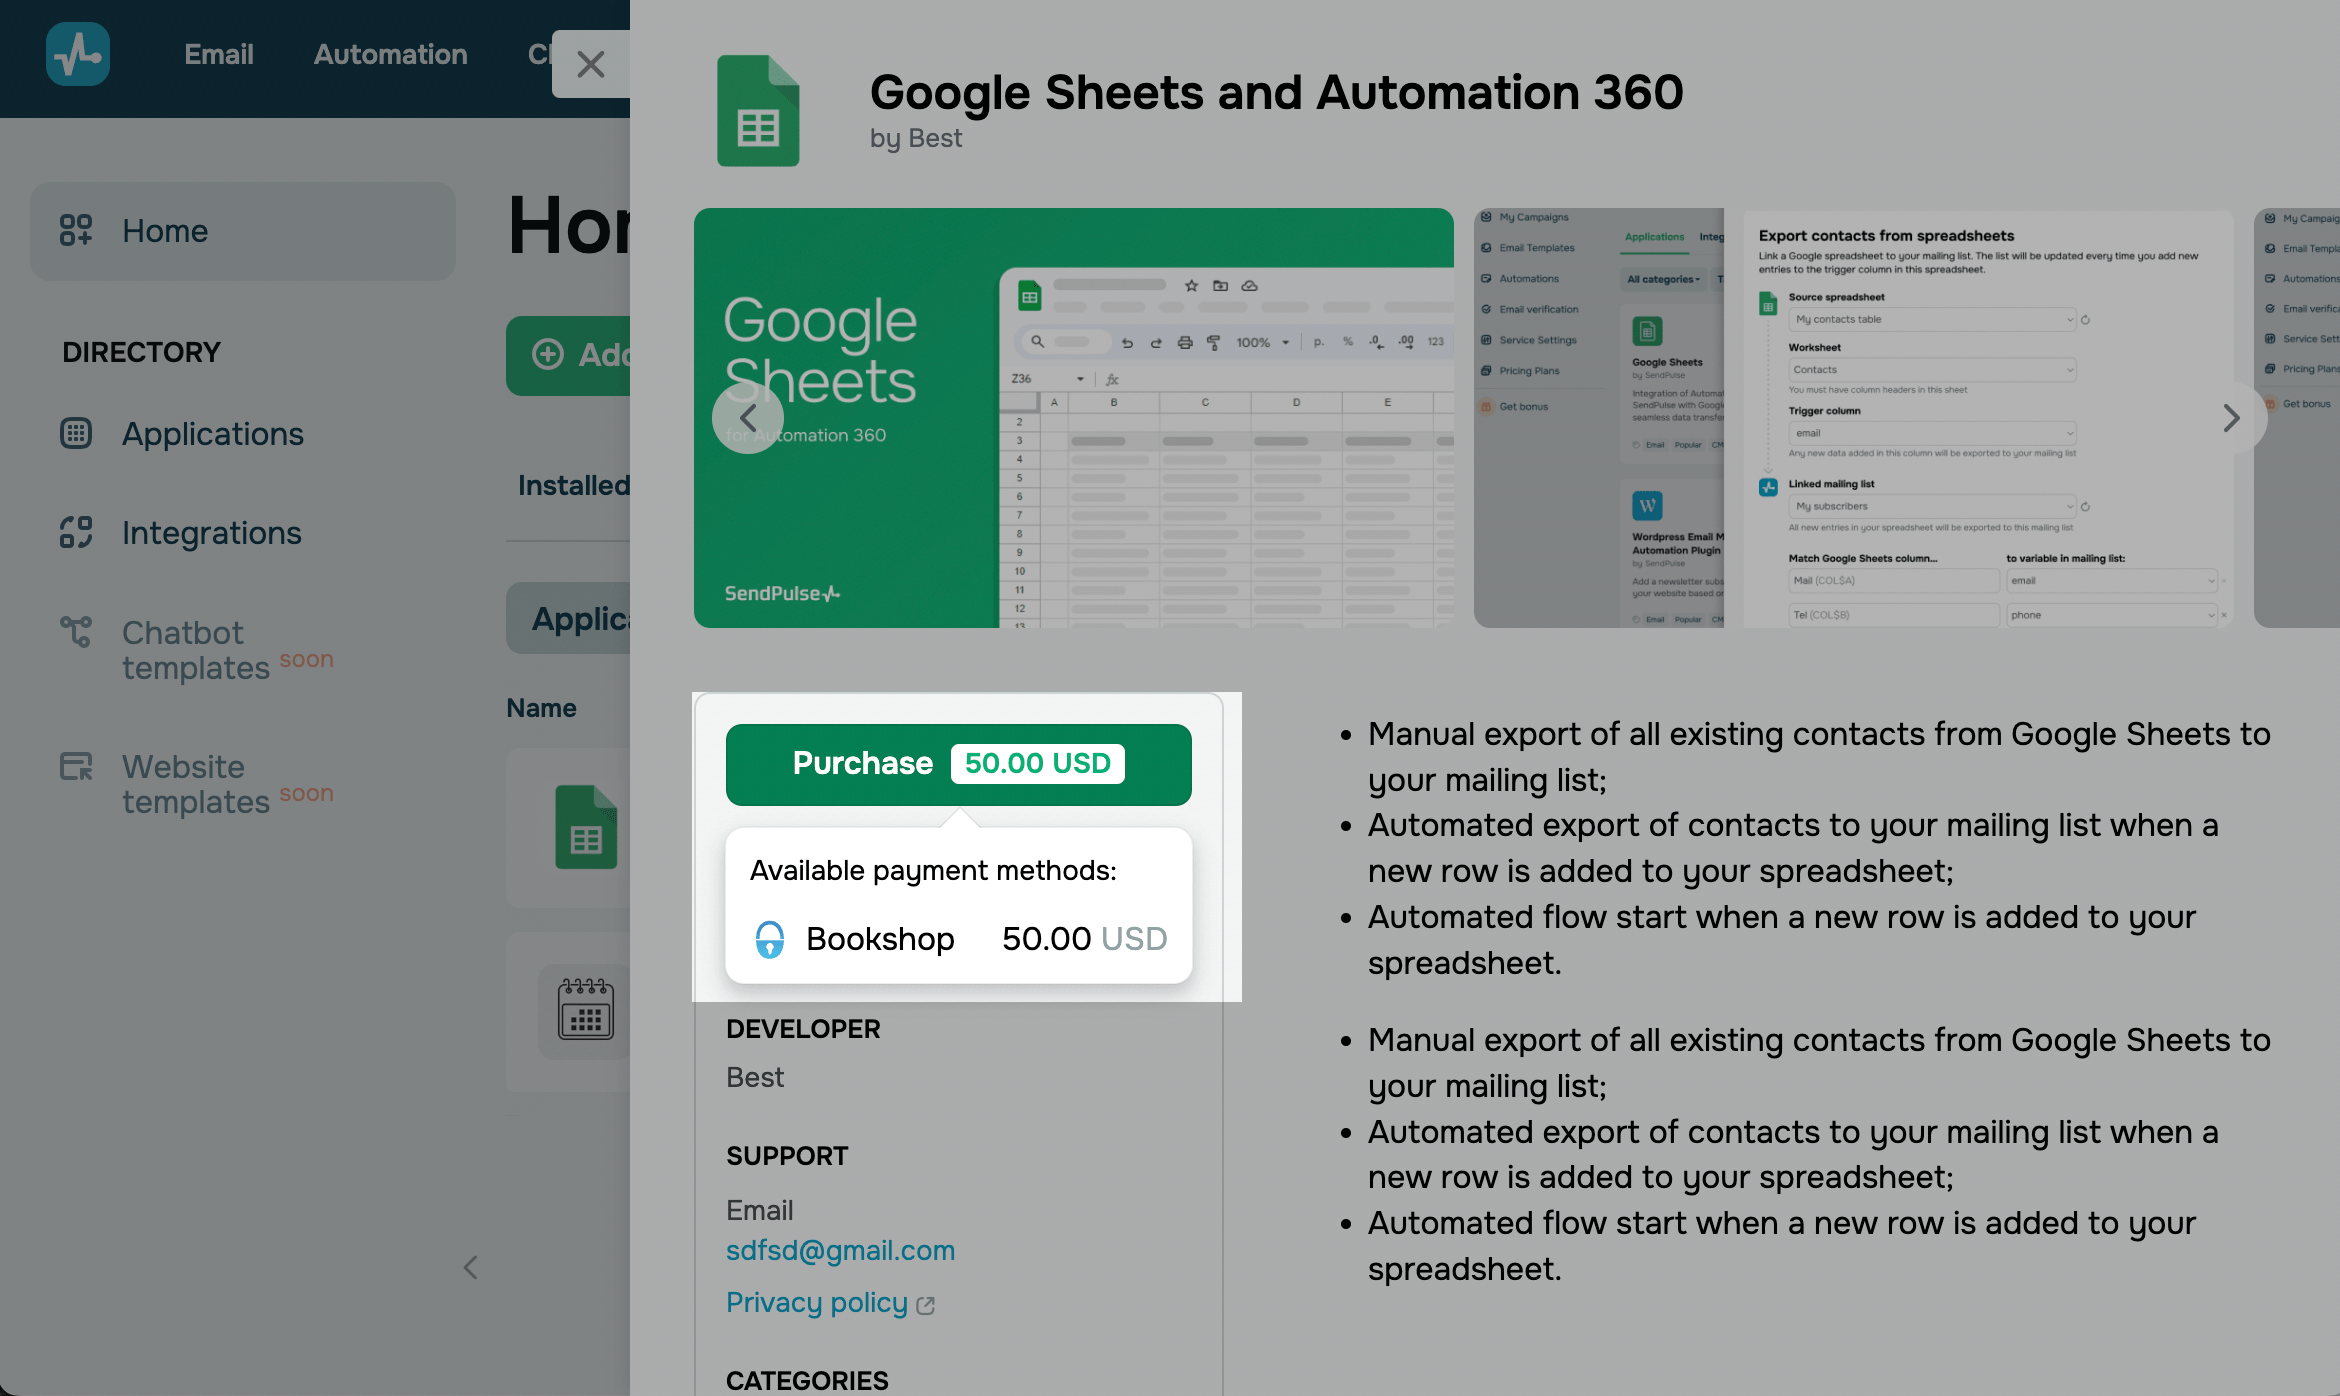Show next screenshot in carousel
Screen dimensions: 2340x1396
tap(2231, 418)
